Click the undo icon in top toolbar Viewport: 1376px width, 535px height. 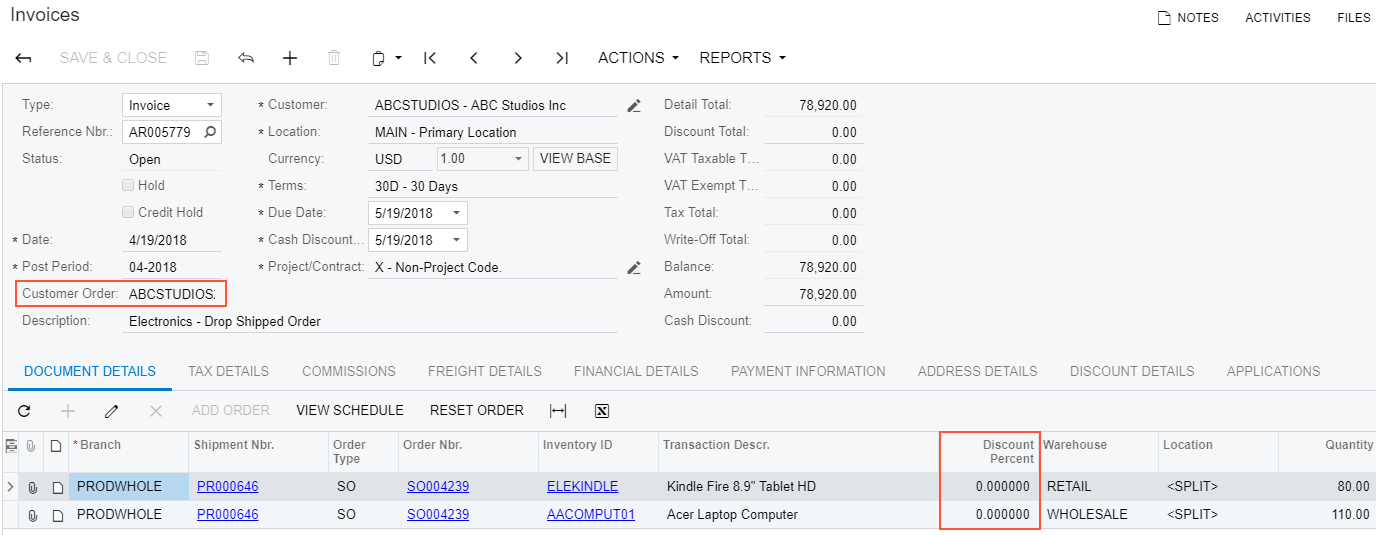point(246,58)
